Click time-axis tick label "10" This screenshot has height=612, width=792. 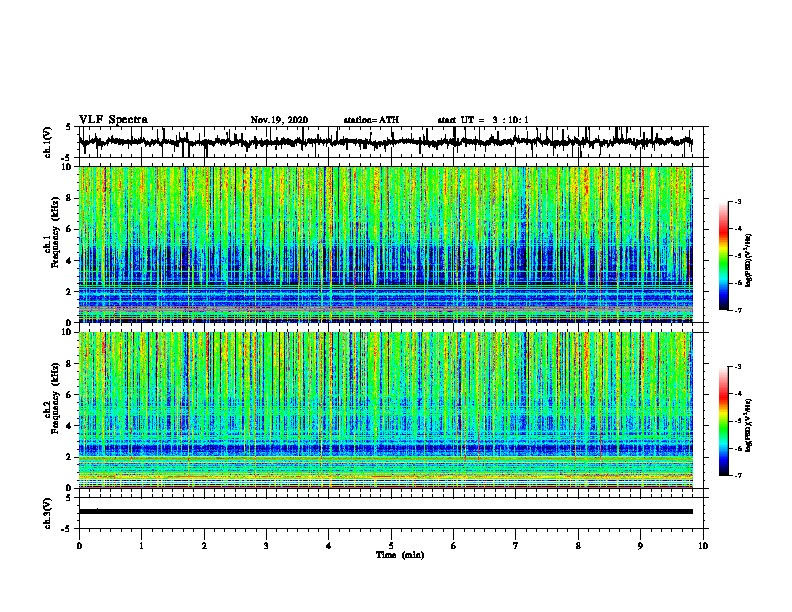[703, 546]
